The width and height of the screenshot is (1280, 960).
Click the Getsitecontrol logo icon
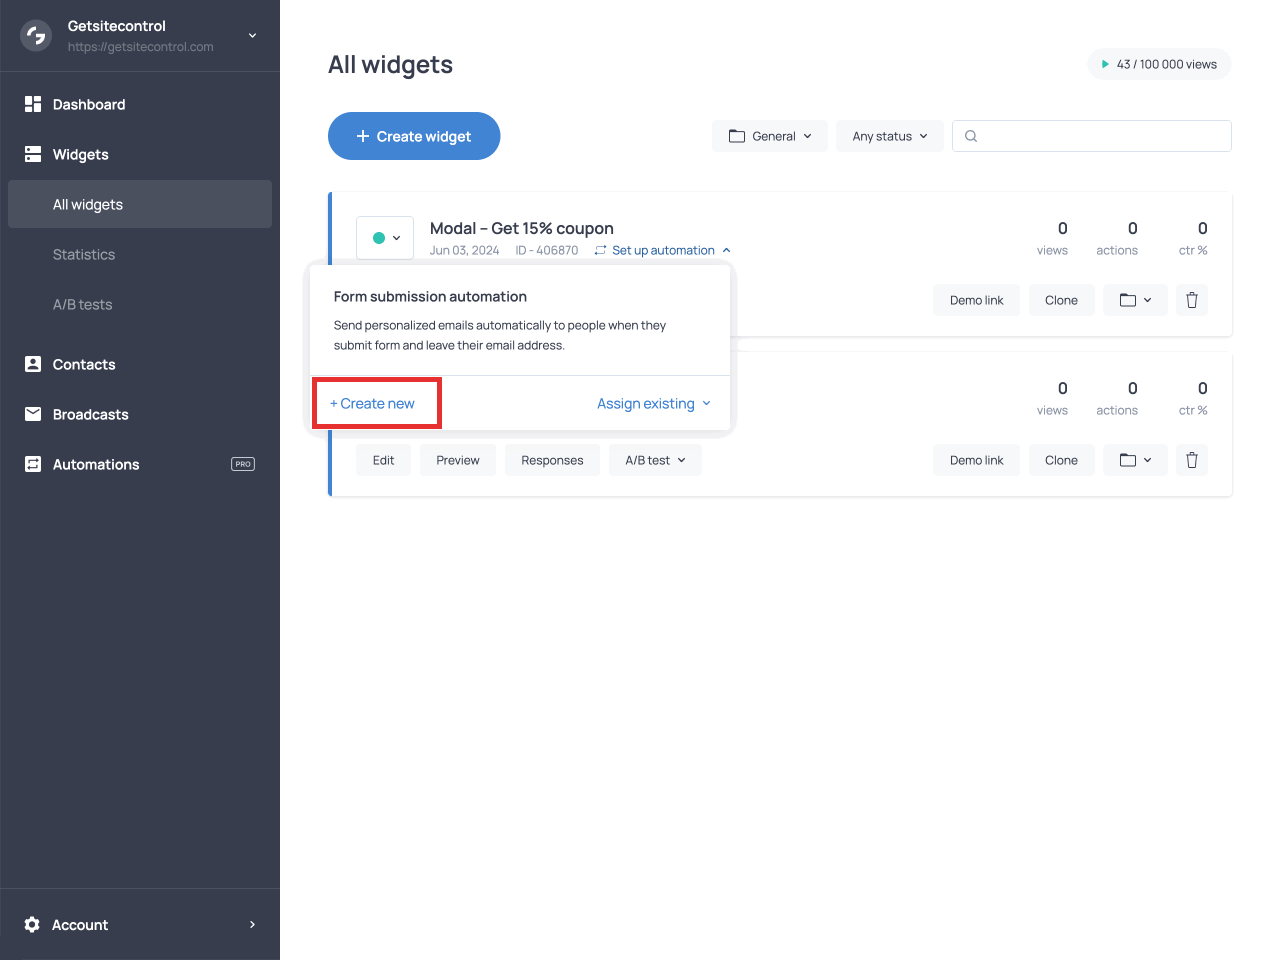(36, 36)
